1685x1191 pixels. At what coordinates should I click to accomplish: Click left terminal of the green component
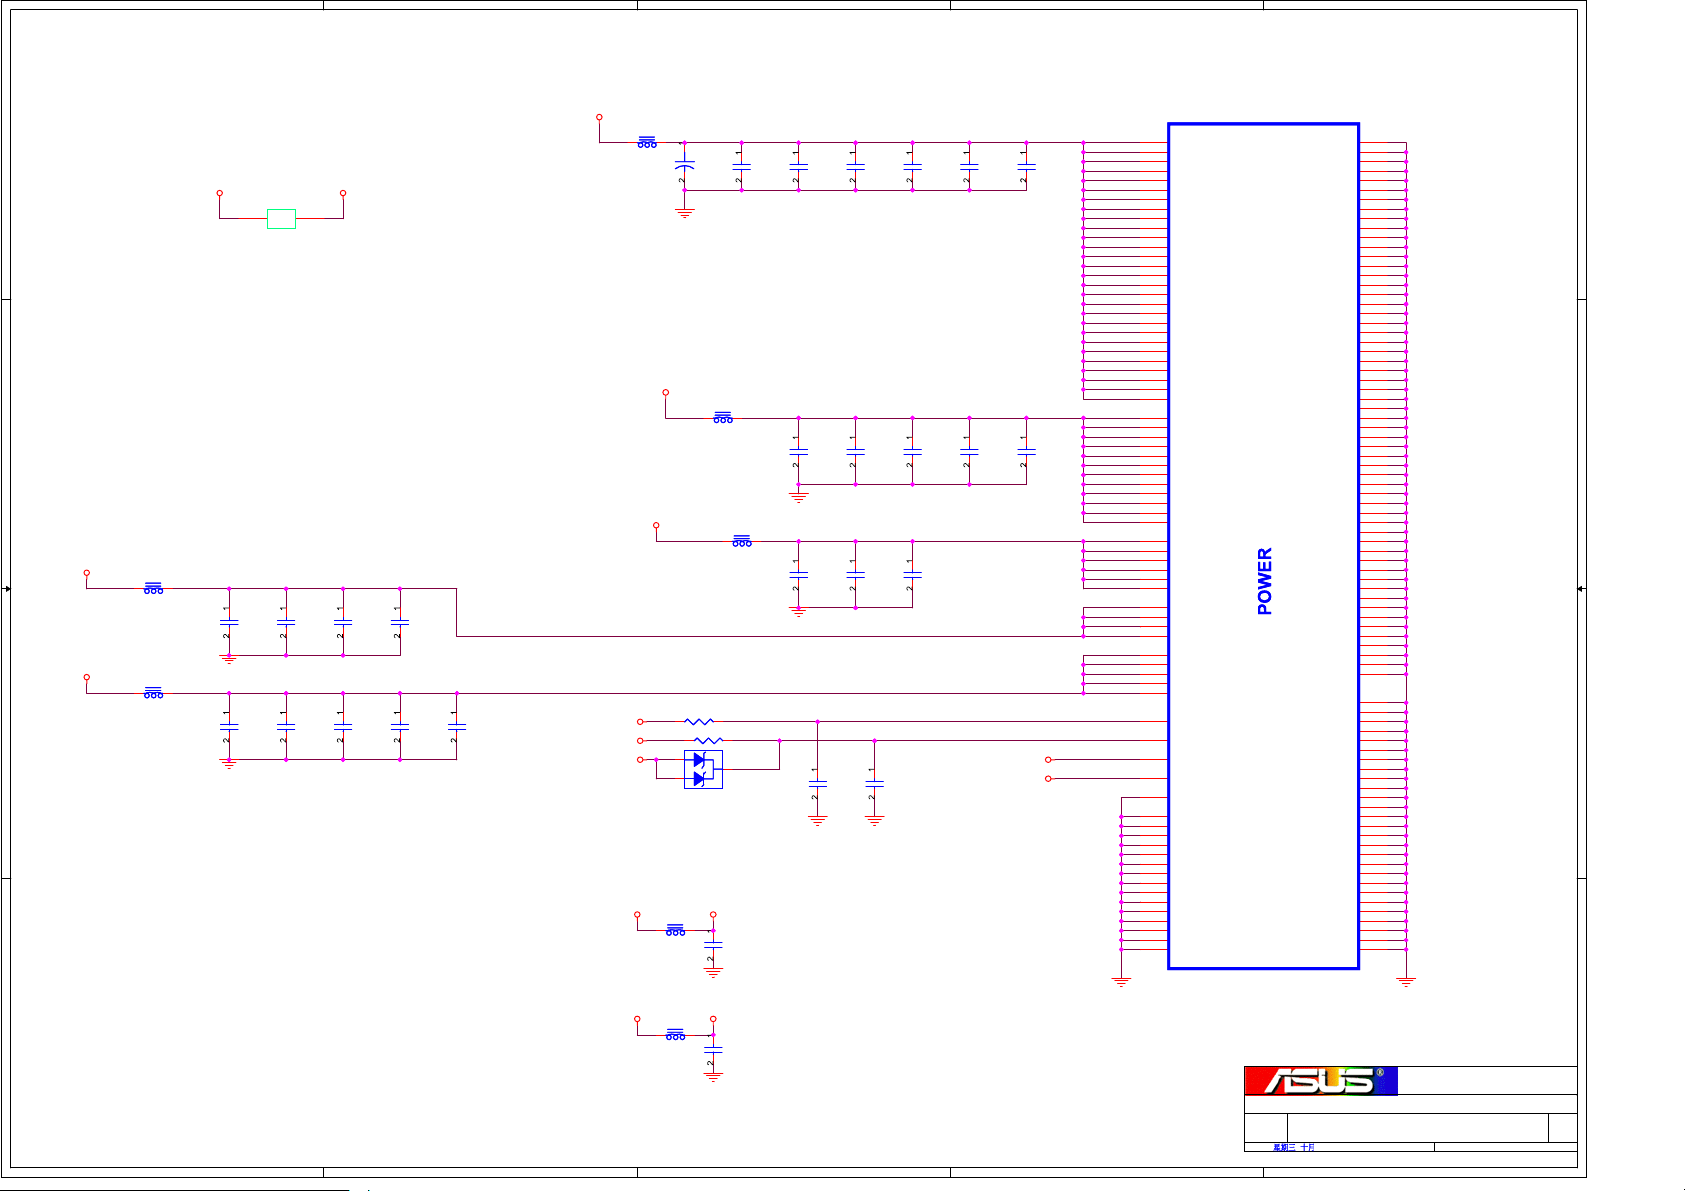pos(220,193)
